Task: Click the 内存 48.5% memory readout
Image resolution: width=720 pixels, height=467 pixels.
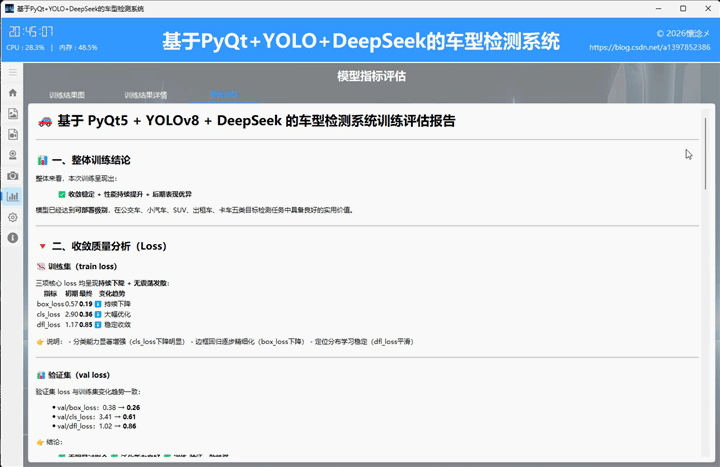Action: [x=78, y=47]
